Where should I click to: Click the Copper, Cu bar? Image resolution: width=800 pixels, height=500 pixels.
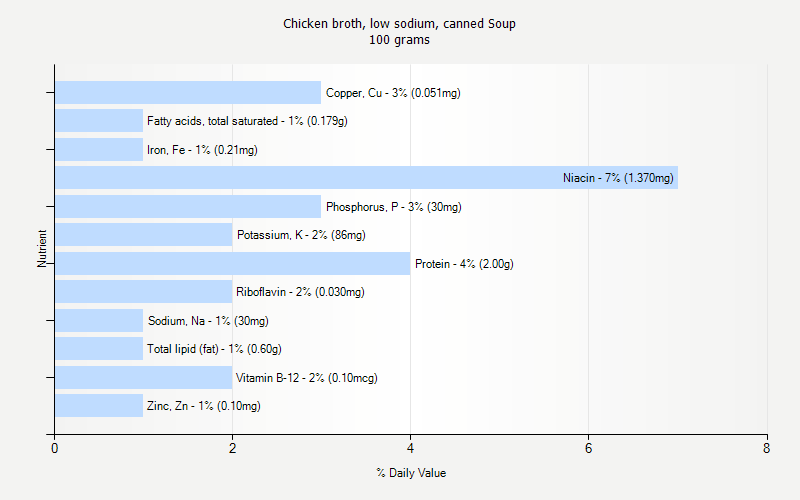pyautogui.click(x=187, y=93)
